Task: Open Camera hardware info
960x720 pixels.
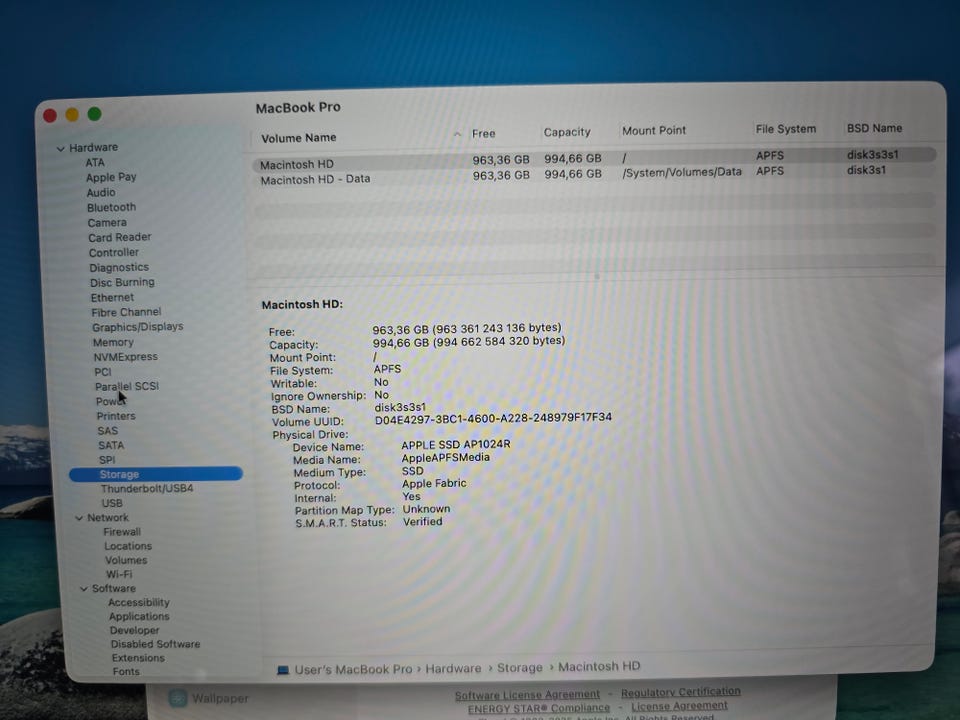Action: click(107, 223)
